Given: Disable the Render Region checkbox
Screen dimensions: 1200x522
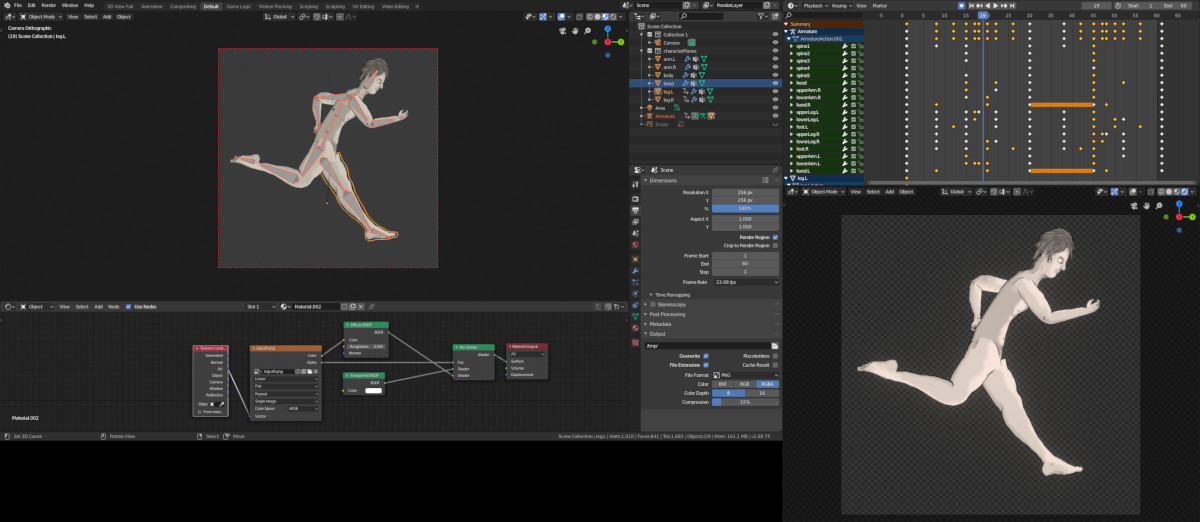Looking at the screenshot, I should [775, 237].
